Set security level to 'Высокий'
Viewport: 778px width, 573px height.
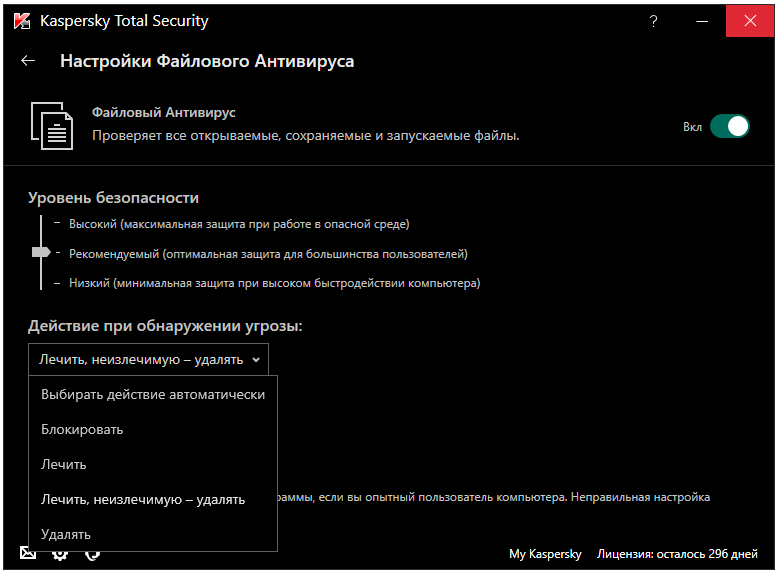coord(238,224)
